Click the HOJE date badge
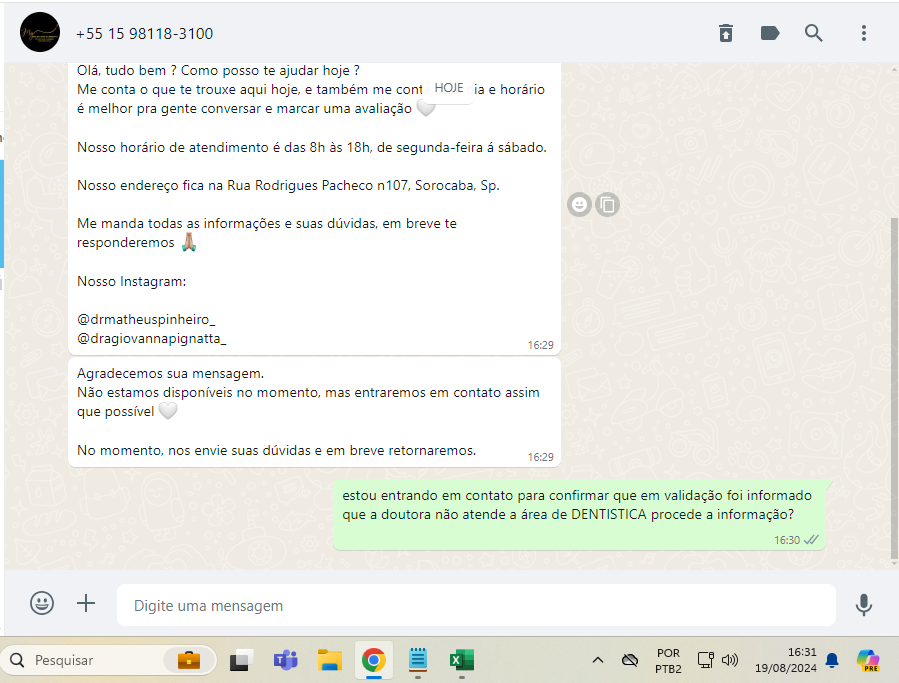The width and height of the screenshot is (899, 683). pyautogui.click(x=449, y=88)
